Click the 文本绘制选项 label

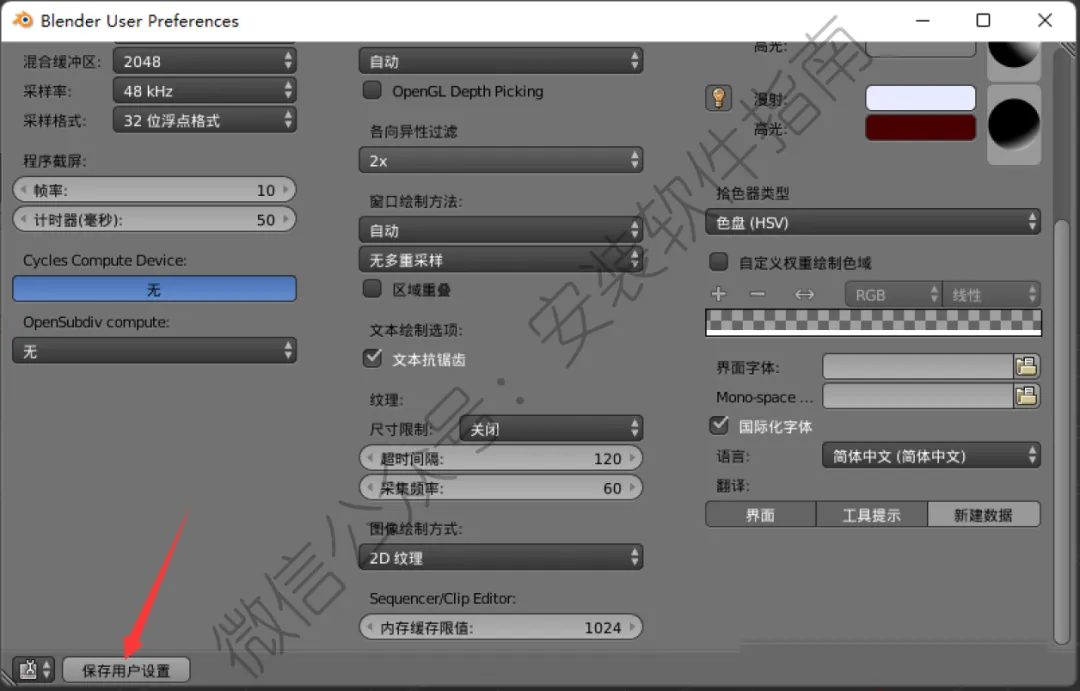[415, 330]
